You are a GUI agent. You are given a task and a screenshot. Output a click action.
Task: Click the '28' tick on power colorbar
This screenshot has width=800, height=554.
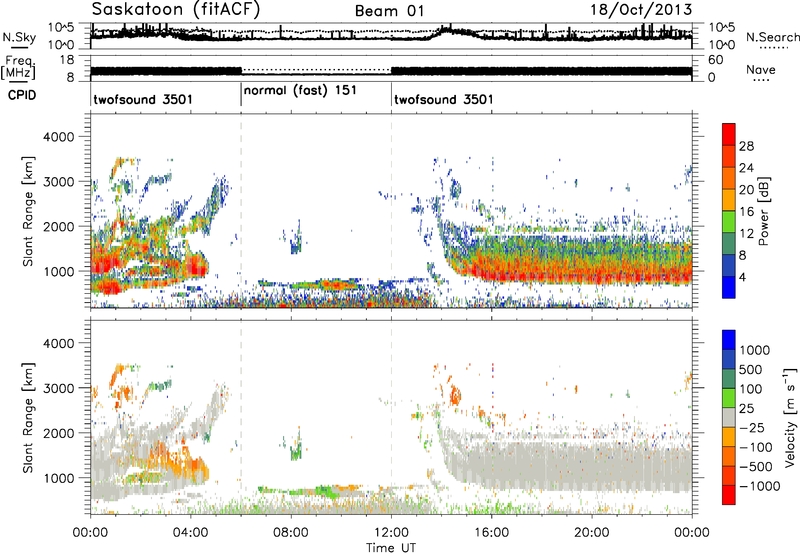pos(746,146)
